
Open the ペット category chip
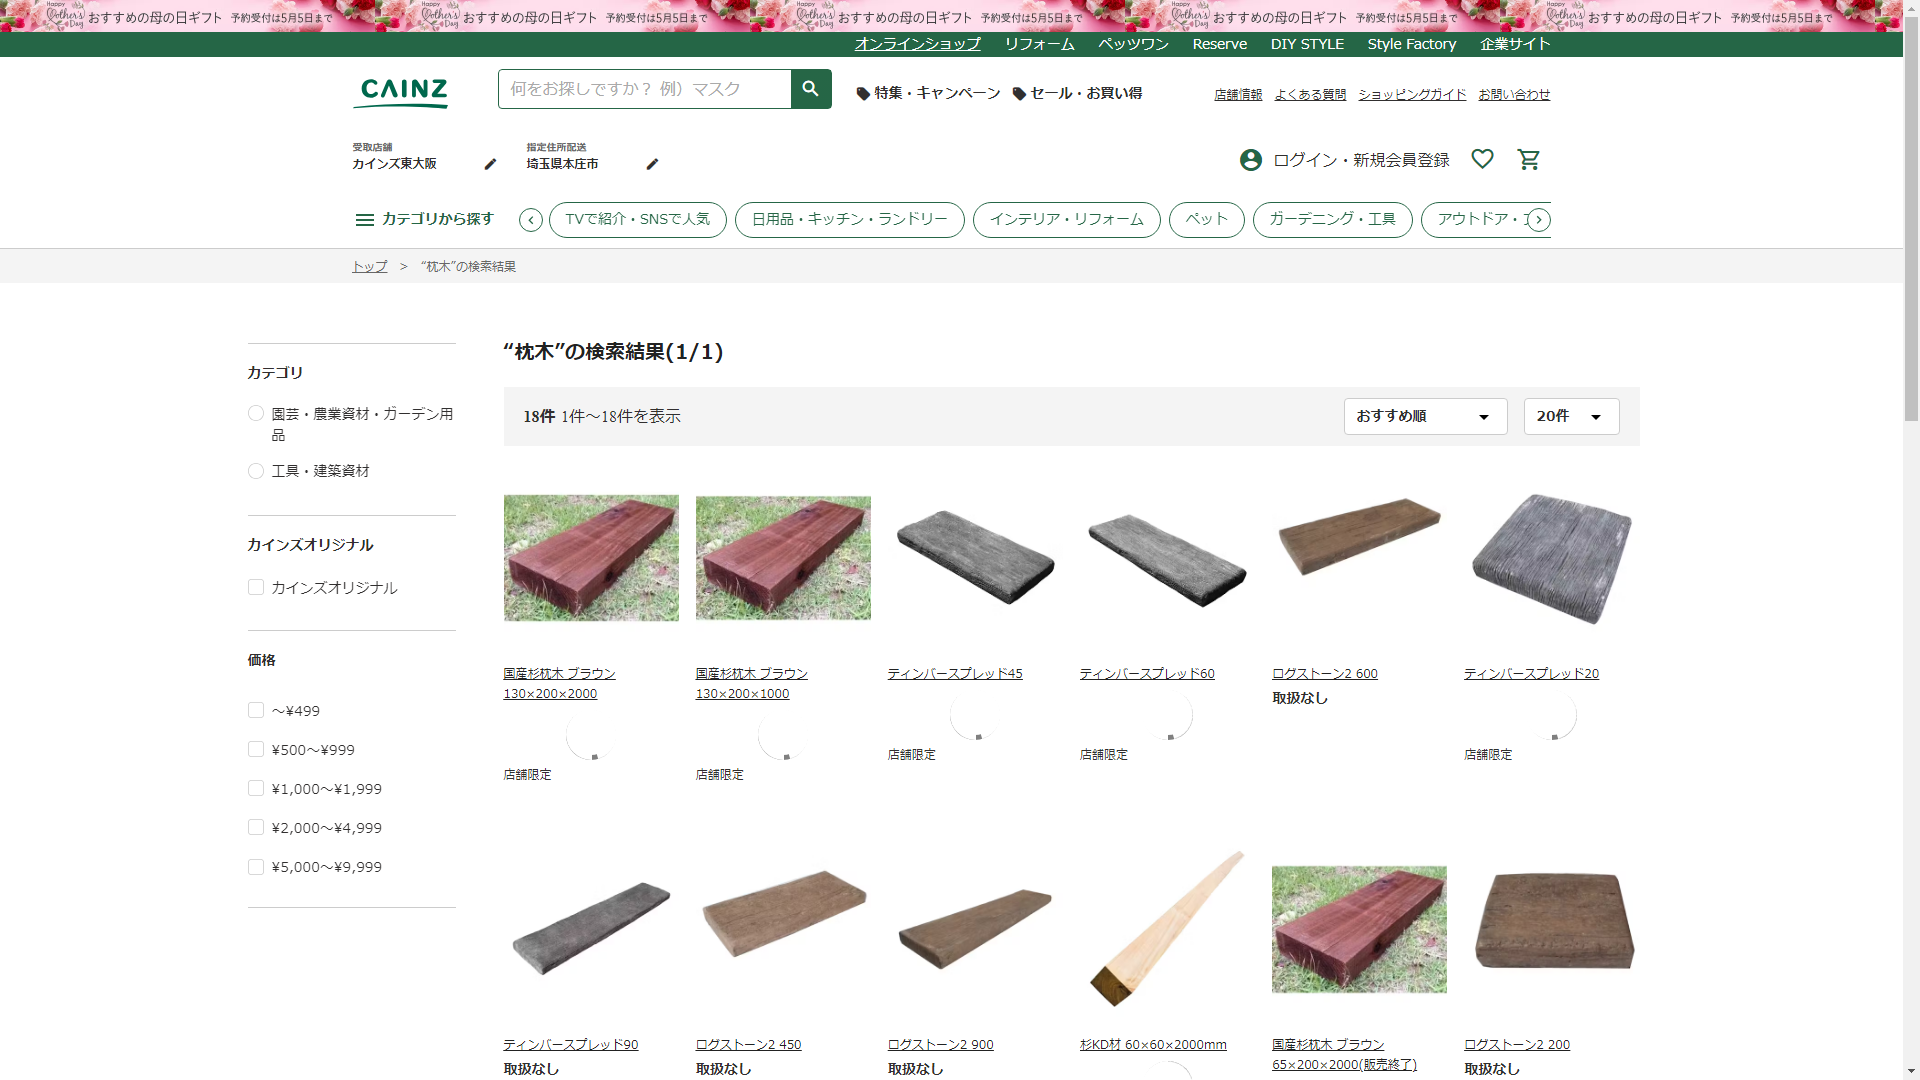click(x=1206, y=219)
